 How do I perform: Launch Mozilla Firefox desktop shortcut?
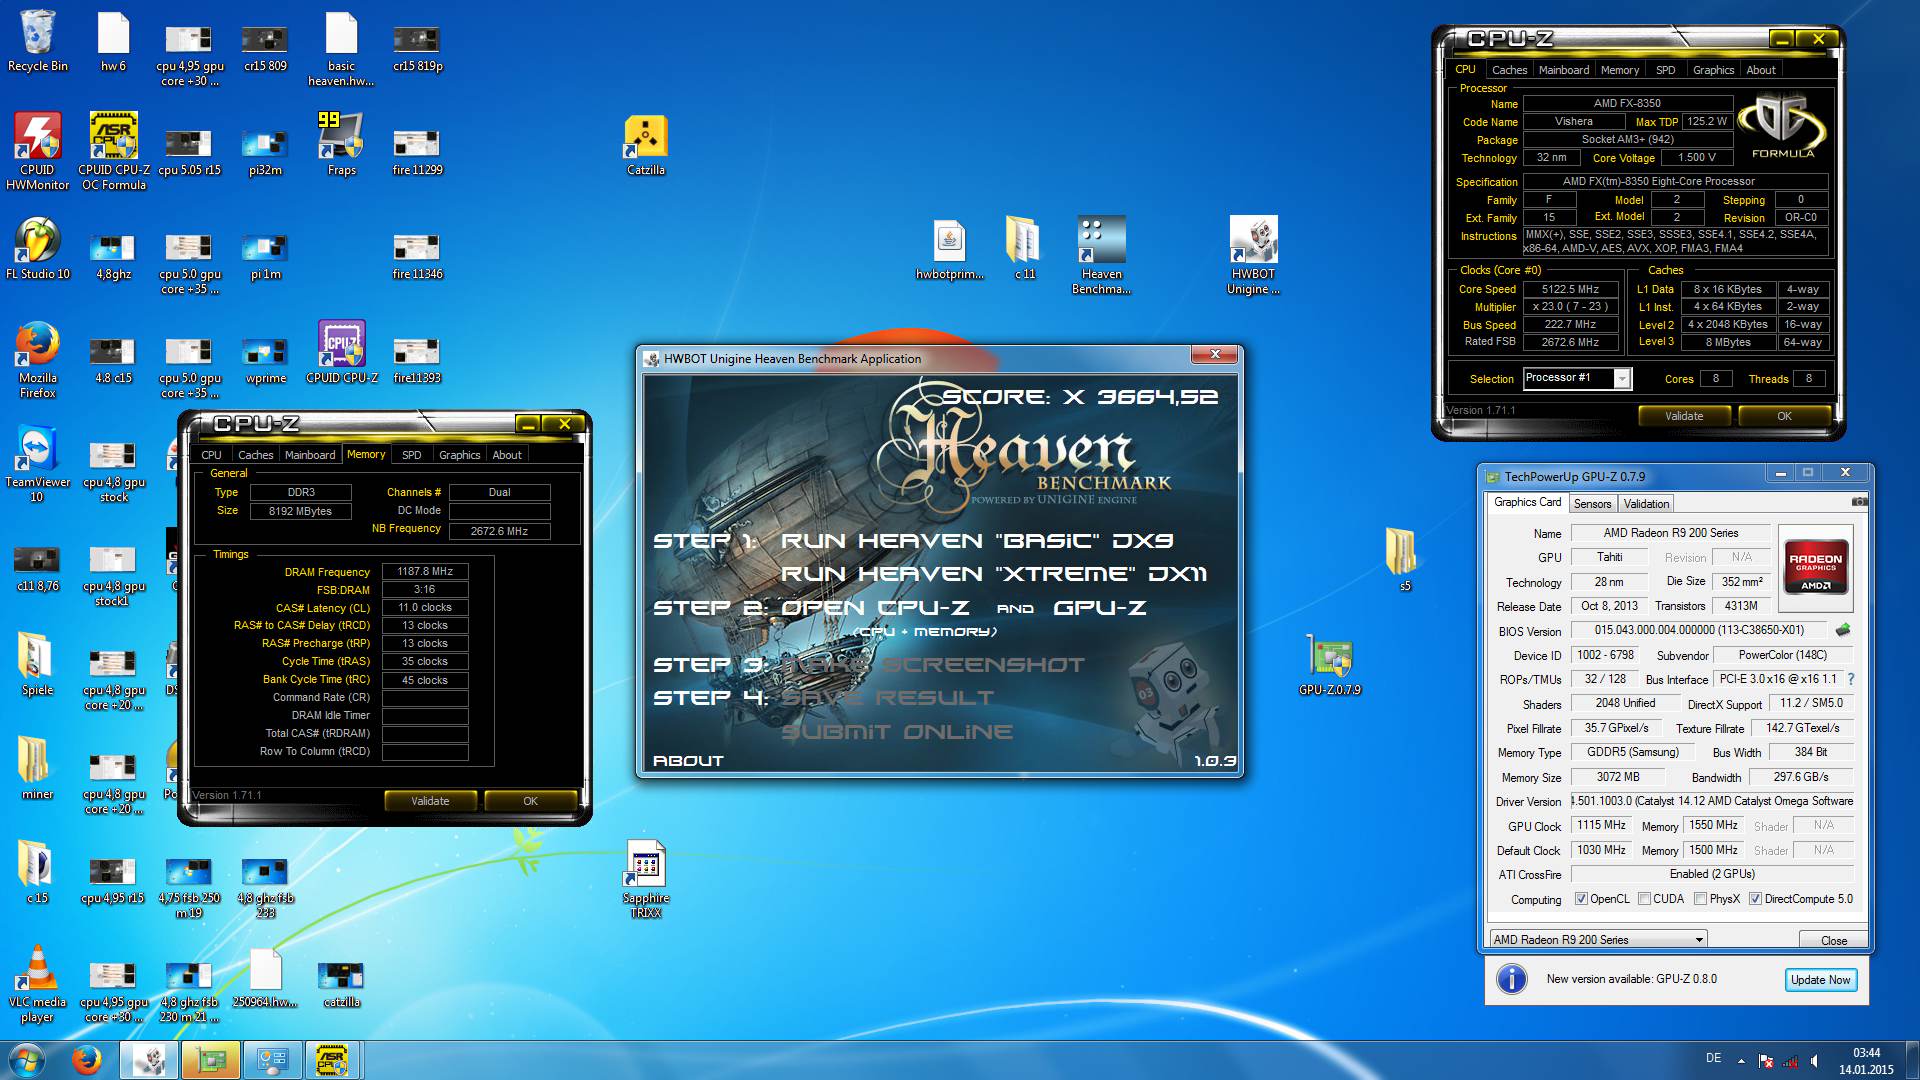[x=38, y=360]
